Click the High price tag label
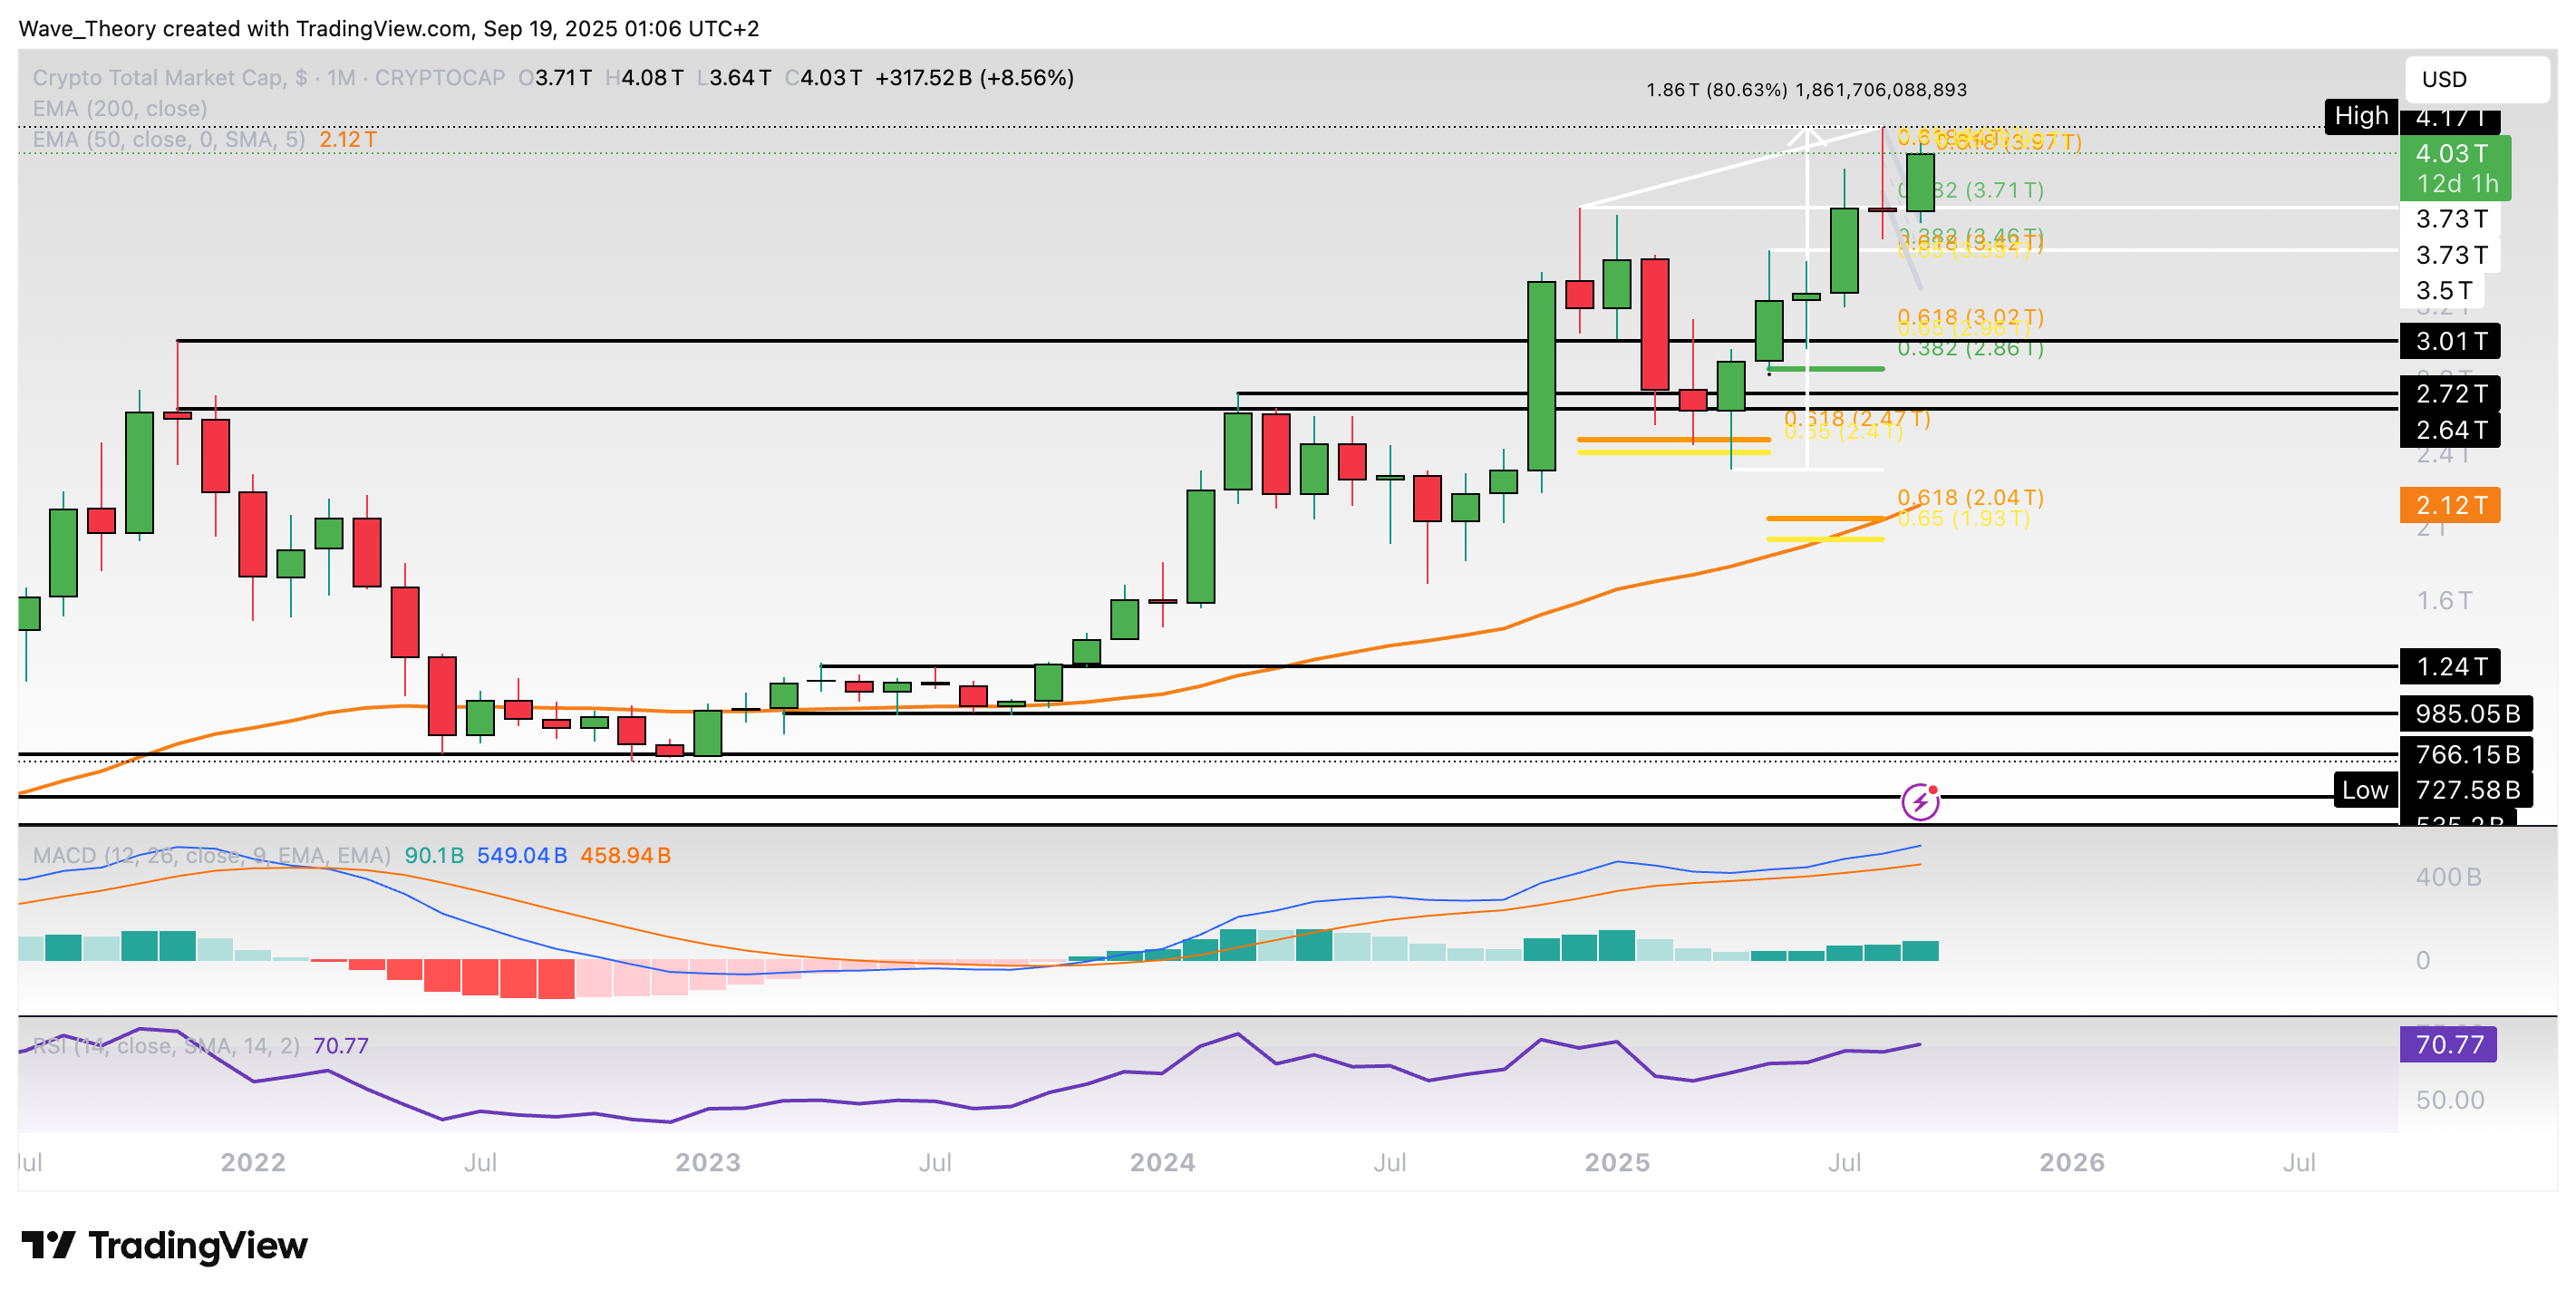The height and width of the screenshot is (1300, 2576). click(x=2361, y=116)
